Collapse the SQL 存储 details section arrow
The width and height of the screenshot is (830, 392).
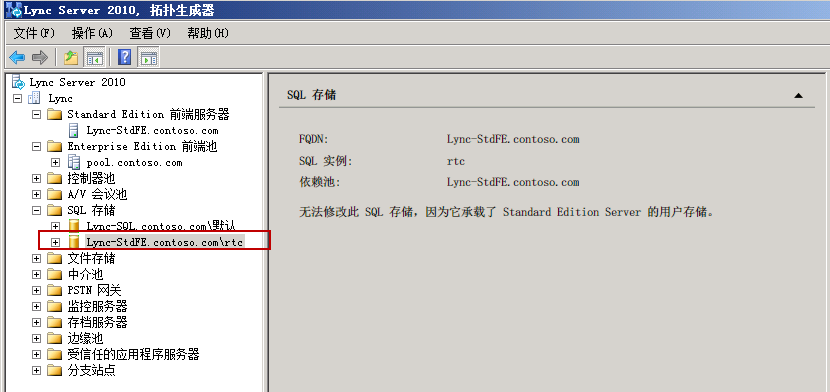(799, 96)
